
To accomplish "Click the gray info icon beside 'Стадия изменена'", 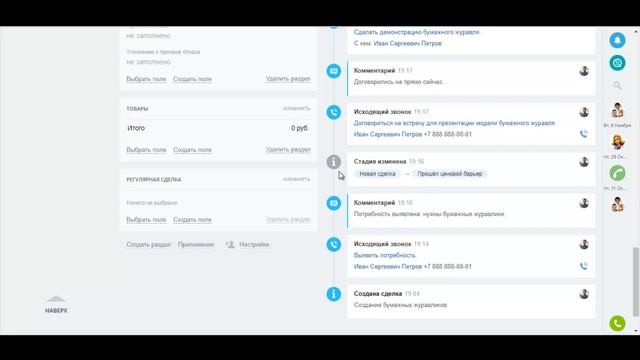I will tap(333, 162).
